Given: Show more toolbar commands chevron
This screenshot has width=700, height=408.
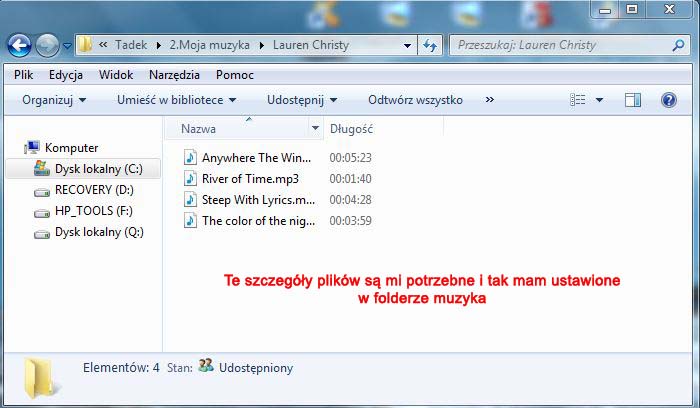Looking at the screenshot, I should tap(490, 100).
